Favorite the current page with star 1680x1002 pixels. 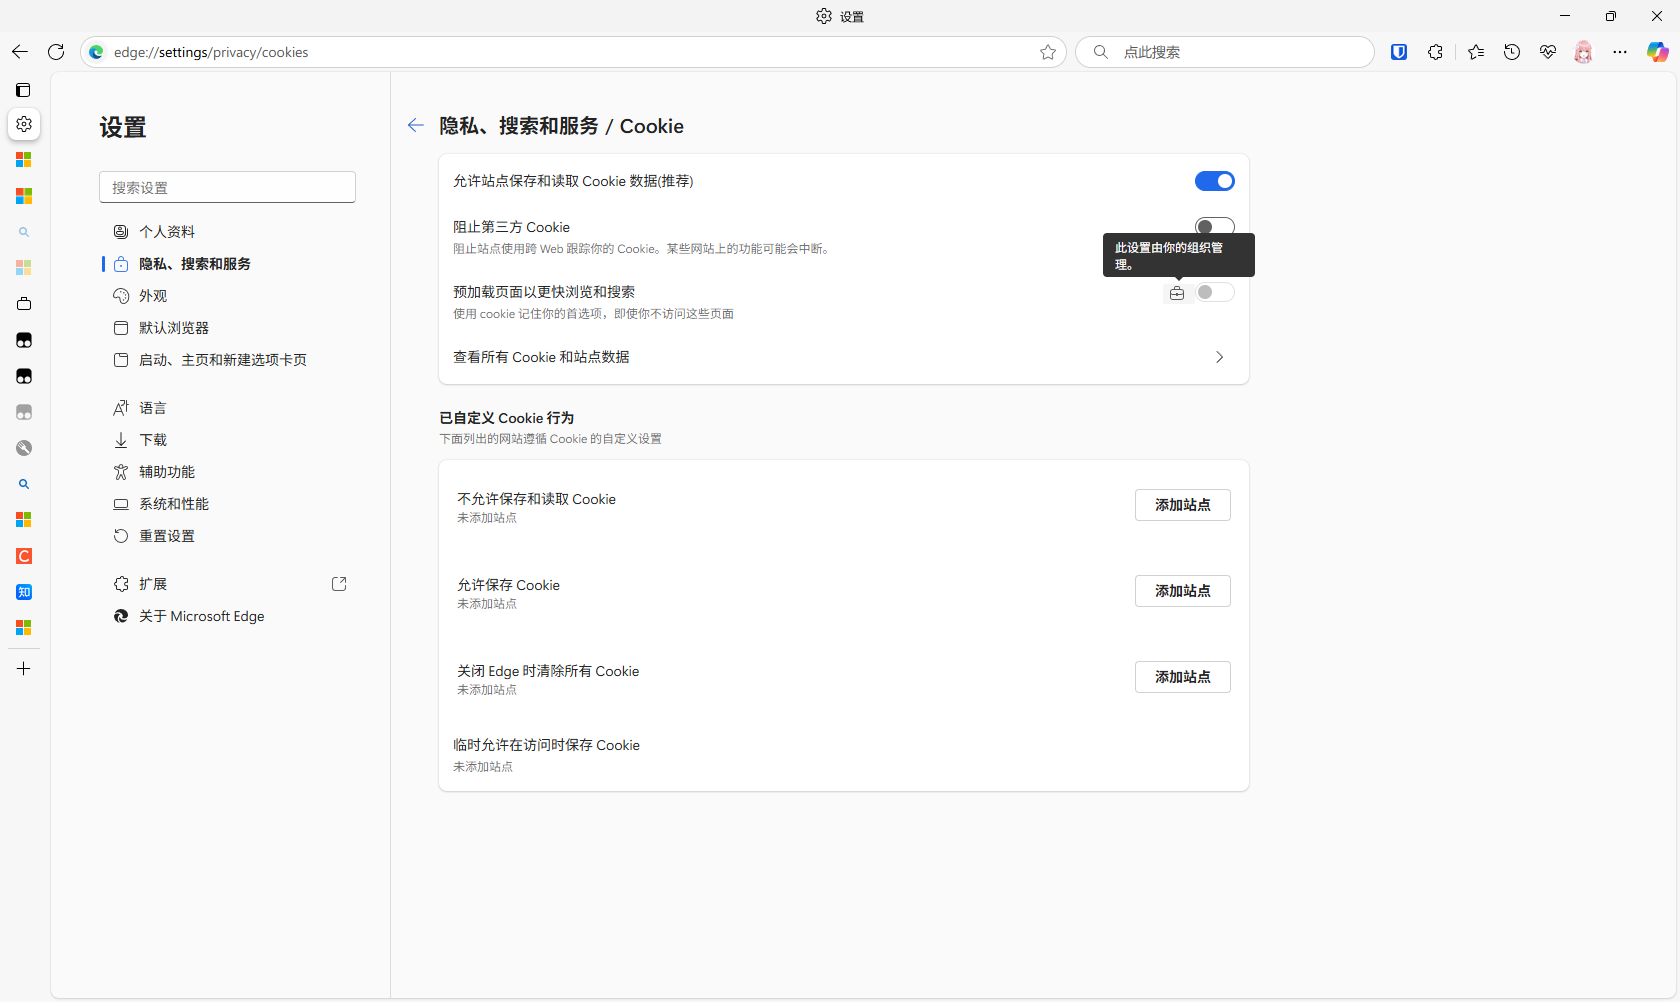click(x=1047, y=52)
